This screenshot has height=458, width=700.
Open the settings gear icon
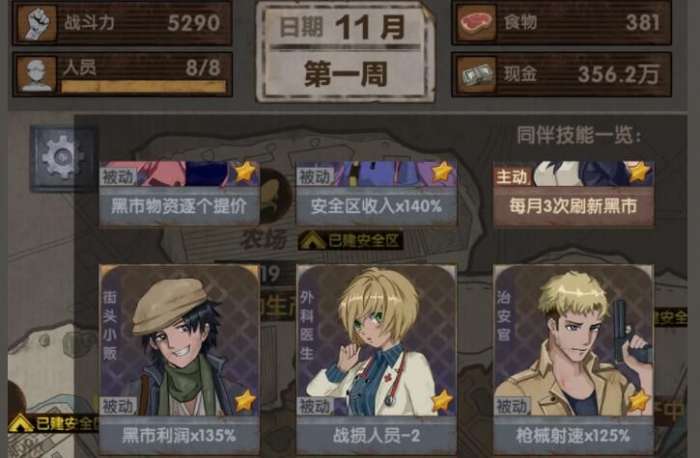coord(63,158)
